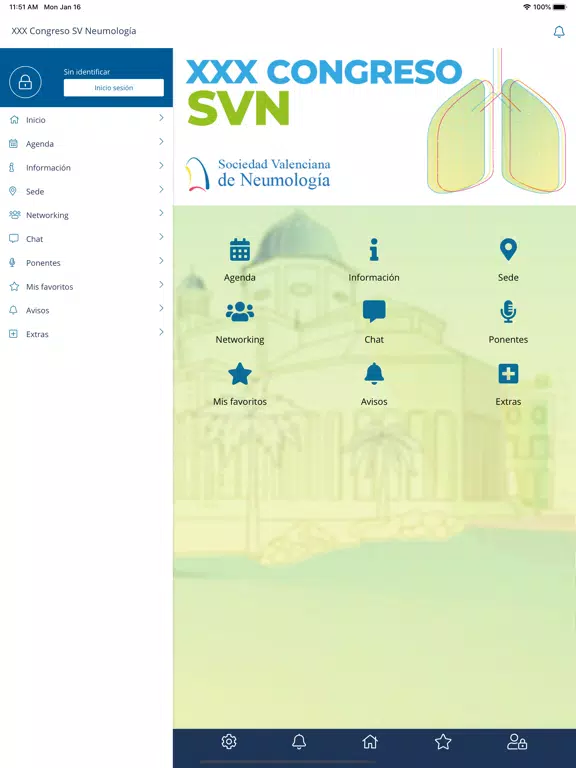The height and width of the screenshot is (768, 576).
Task: Expand the Chat row chevron
Action: (161, 237)
